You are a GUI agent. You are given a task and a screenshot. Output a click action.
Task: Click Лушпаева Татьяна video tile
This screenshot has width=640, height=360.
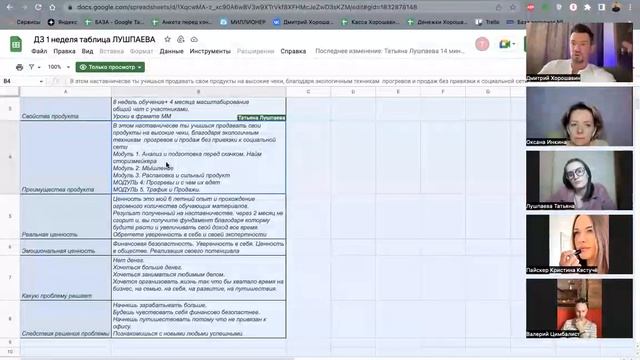(579, 180)
